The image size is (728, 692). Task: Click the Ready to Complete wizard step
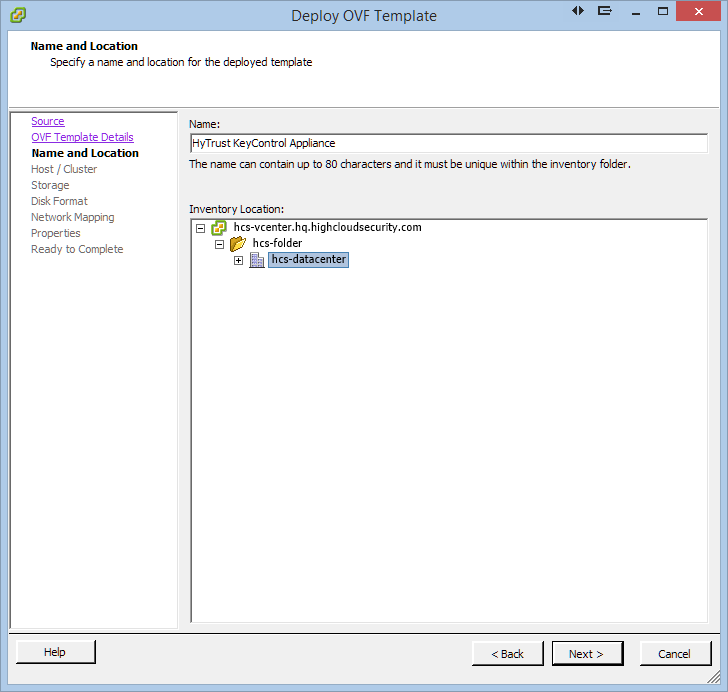click(77, 249)
